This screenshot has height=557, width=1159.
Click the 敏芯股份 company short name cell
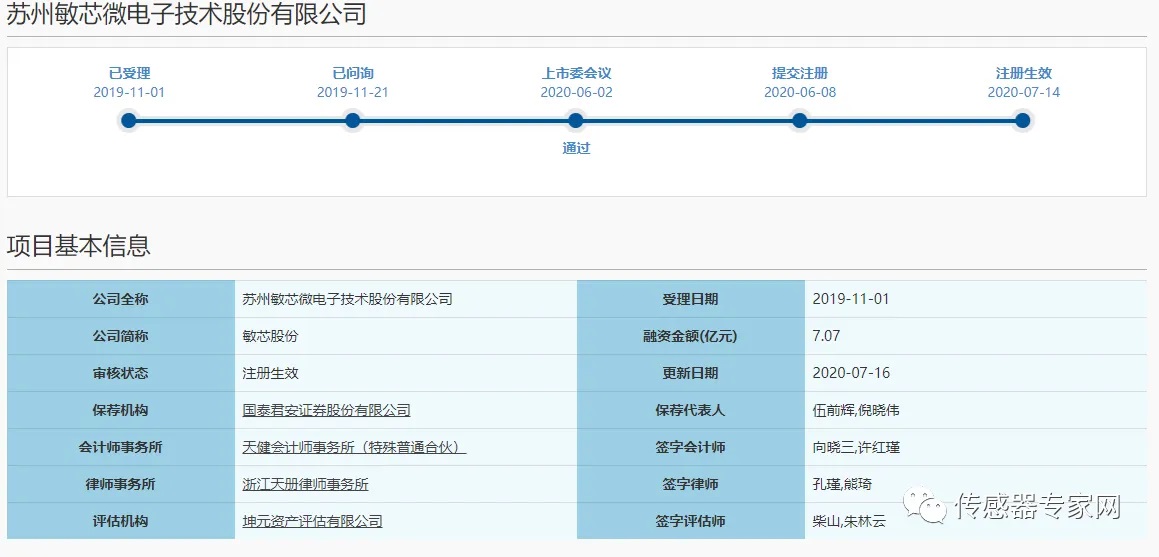point(270,336)
